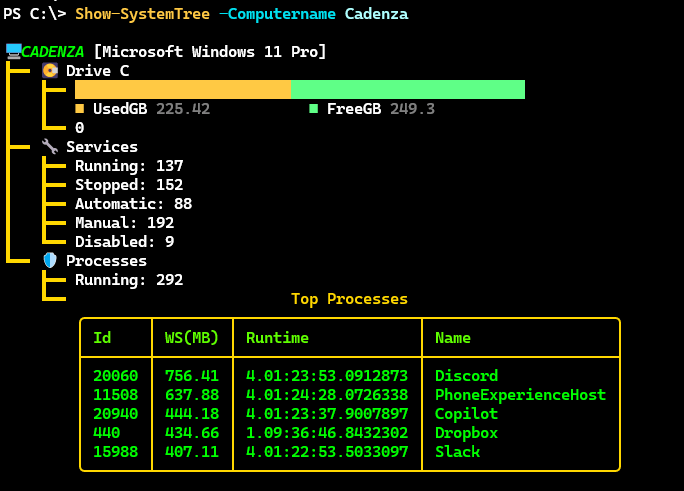This screenshot has width=684, height=491.
Task: Click the working set value 444.18
Action: point(192,413)
